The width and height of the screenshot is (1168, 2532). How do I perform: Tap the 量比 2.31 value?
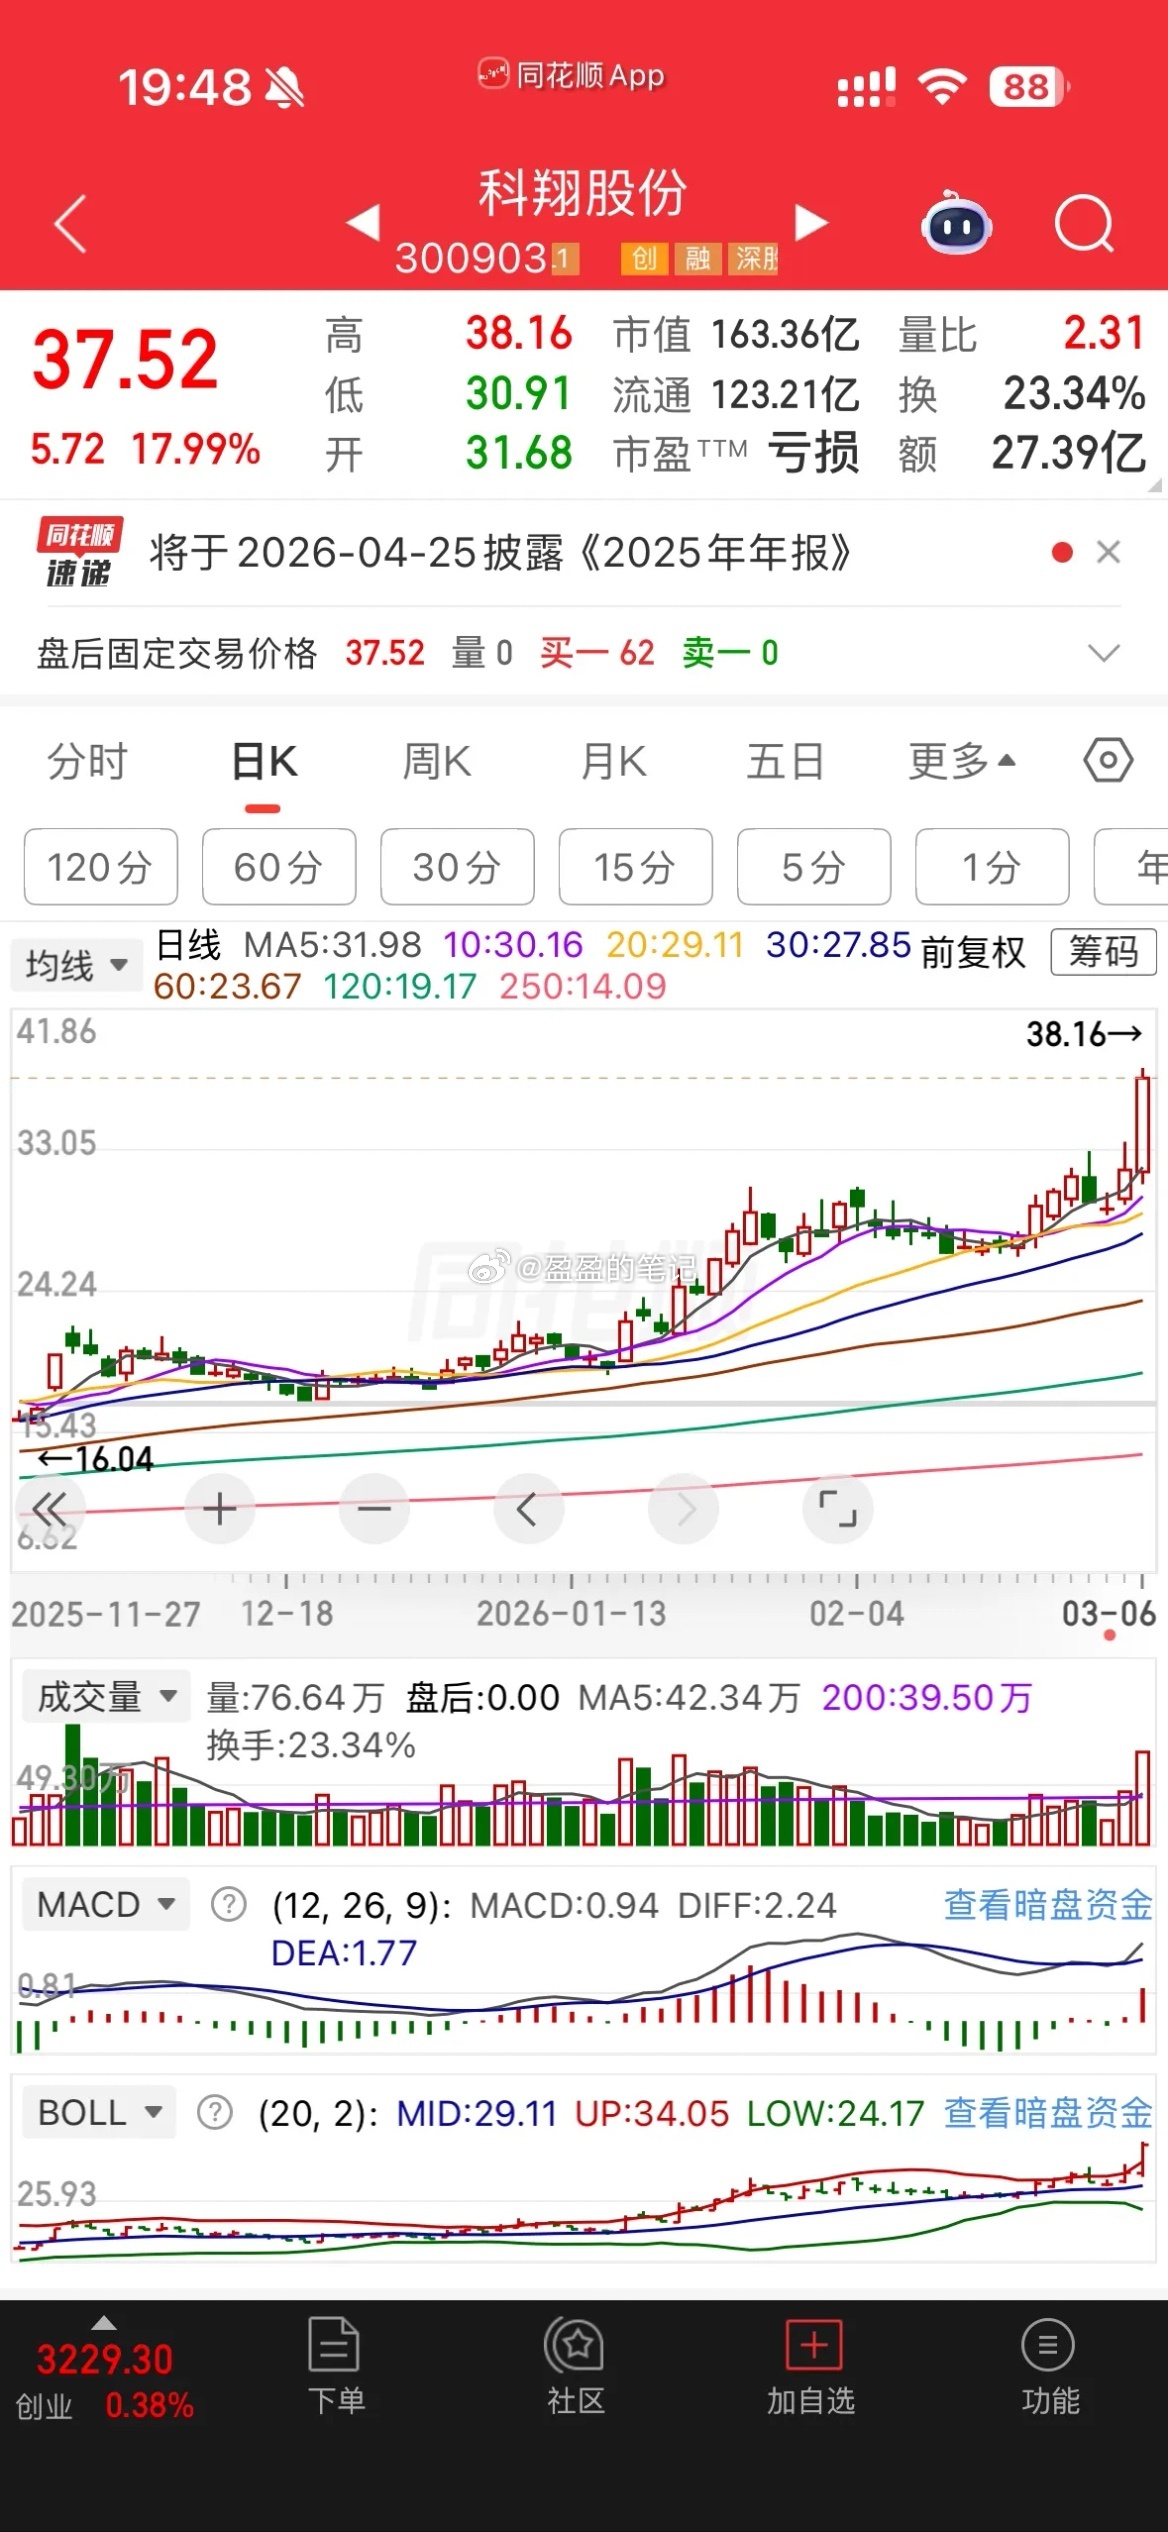pyautogui.click(x=1104, y=334)
